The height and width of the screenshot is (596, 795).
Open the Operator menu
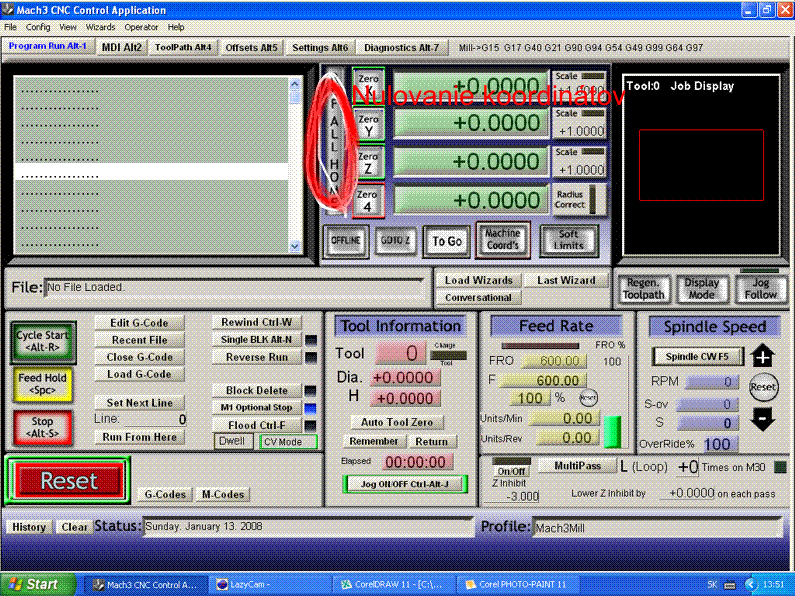point(141,27)
